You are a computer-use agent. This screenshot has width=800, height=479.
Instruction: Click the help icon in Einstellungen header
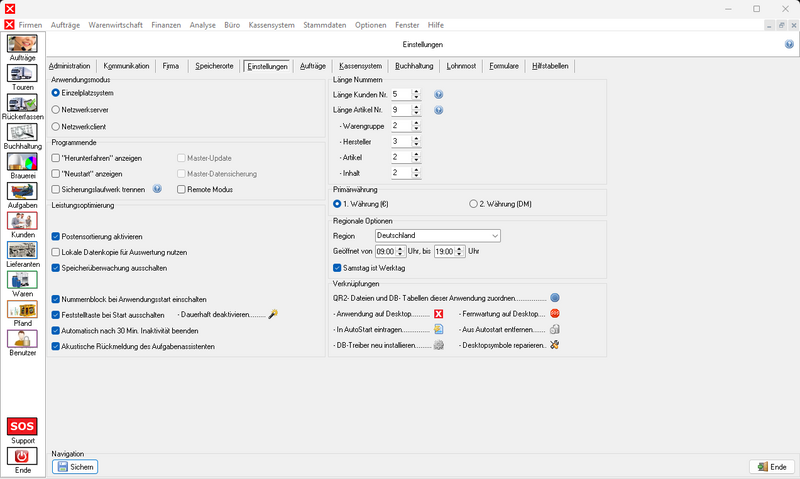(x=789, y=44)
